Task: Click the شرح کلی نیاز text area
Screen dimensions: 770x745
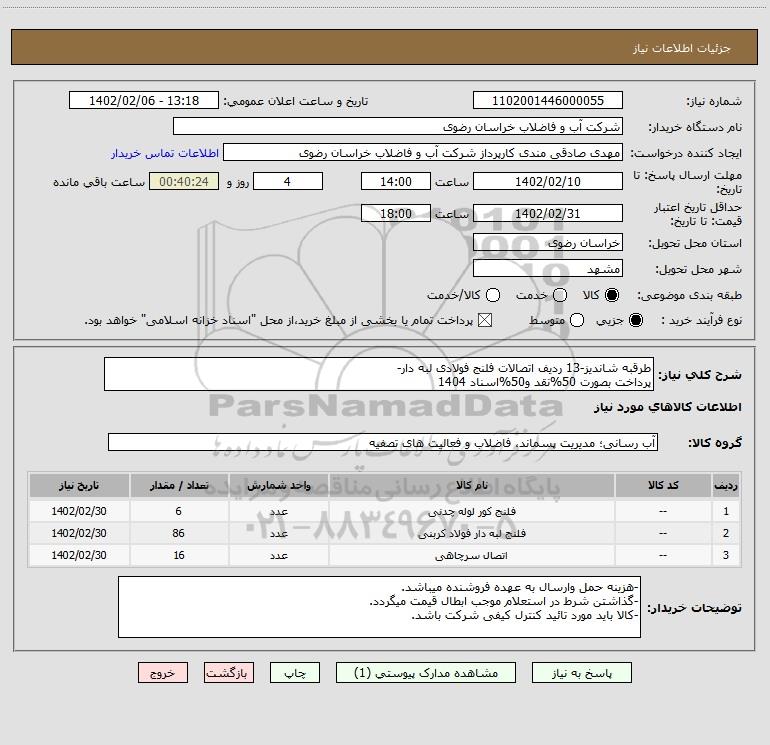Action: pyautogui.click(x=379, y=375)
